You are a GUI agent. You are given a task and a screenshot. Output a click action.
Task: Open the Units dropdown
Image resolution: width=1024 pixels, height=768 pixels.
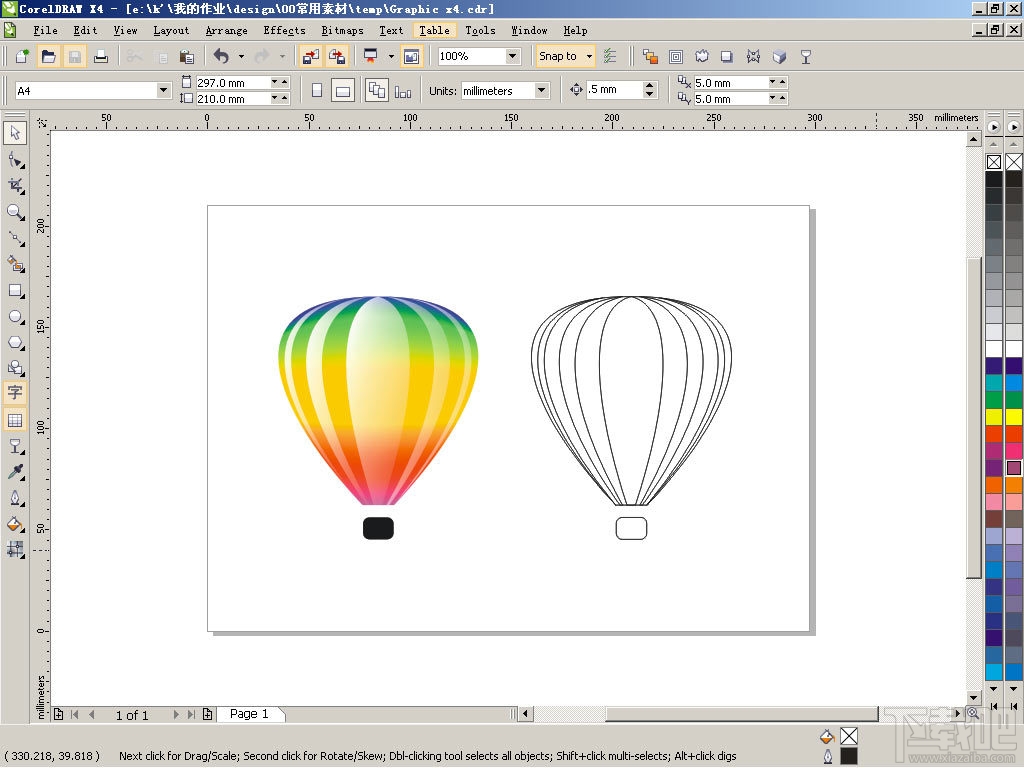pos(540,90)
